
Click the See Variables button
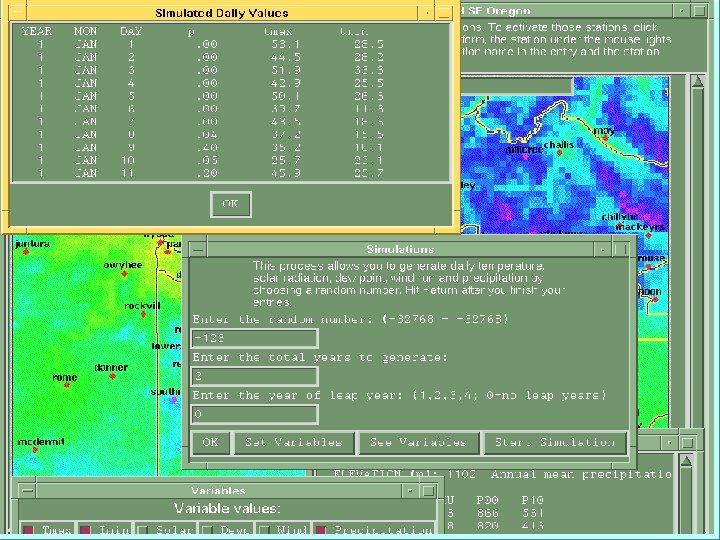[x=418, y=442]
